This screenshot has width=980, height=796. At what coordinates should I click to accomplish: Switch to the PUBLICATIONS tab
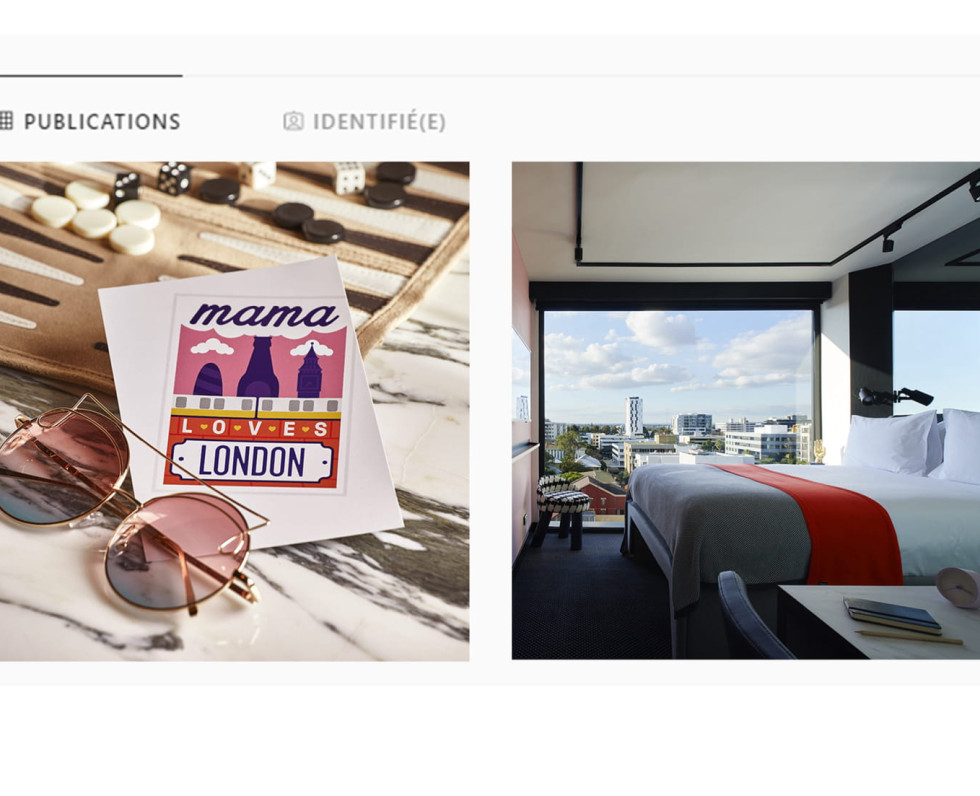point(91,121)
